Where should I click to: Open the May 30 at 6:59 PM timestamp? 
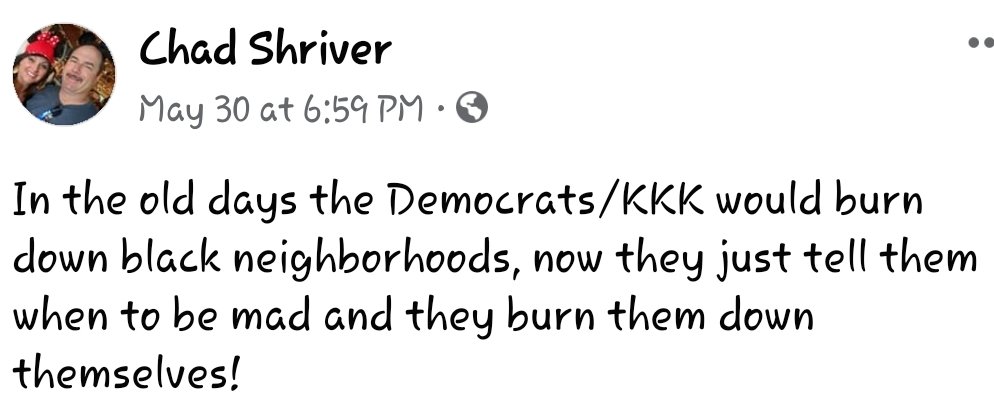(280, 109)
